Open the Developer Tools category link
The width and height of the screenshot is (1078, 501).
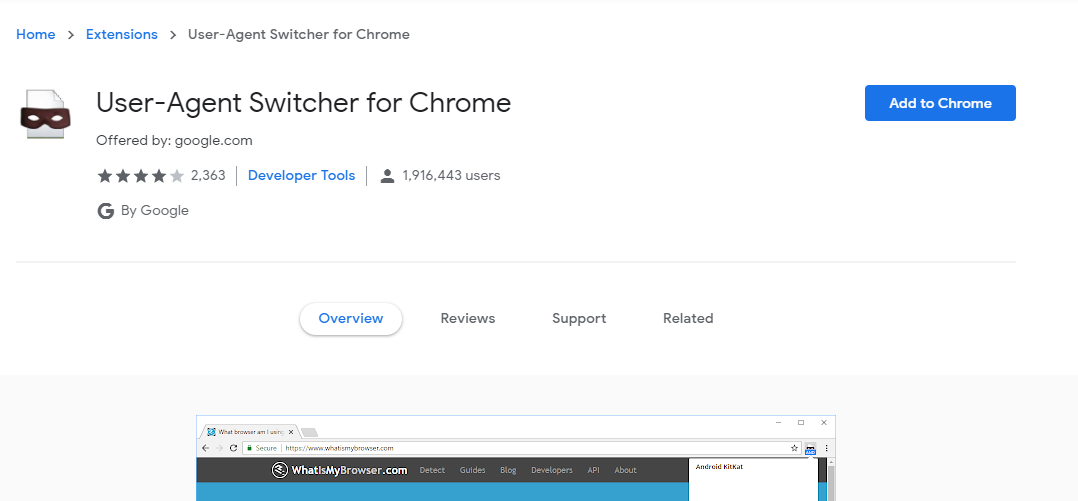[x=301, y=175]
